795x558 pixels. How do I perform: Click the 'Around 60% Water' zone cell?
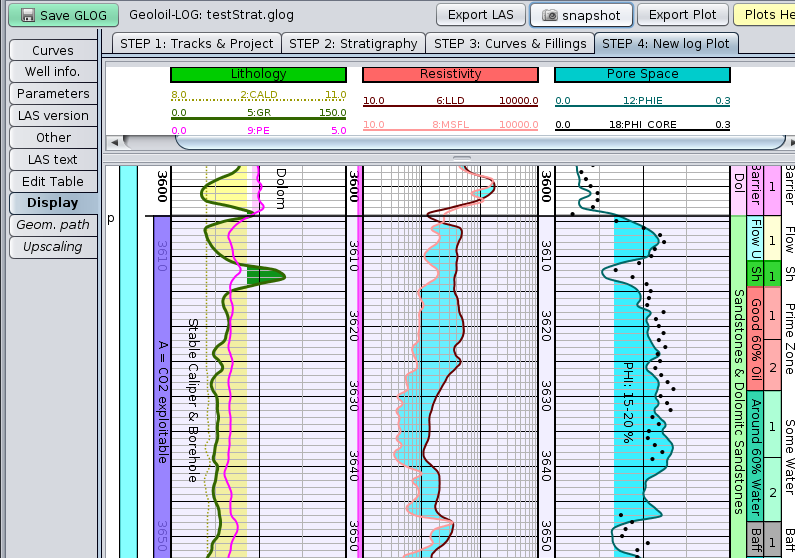[755, 456]
